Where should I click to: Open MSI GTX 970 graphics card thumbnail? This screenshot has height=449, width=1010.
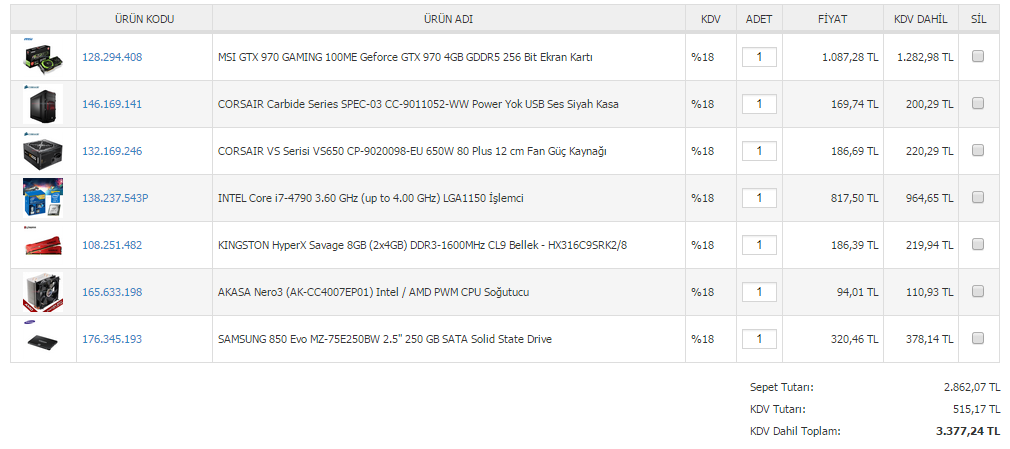43,57
